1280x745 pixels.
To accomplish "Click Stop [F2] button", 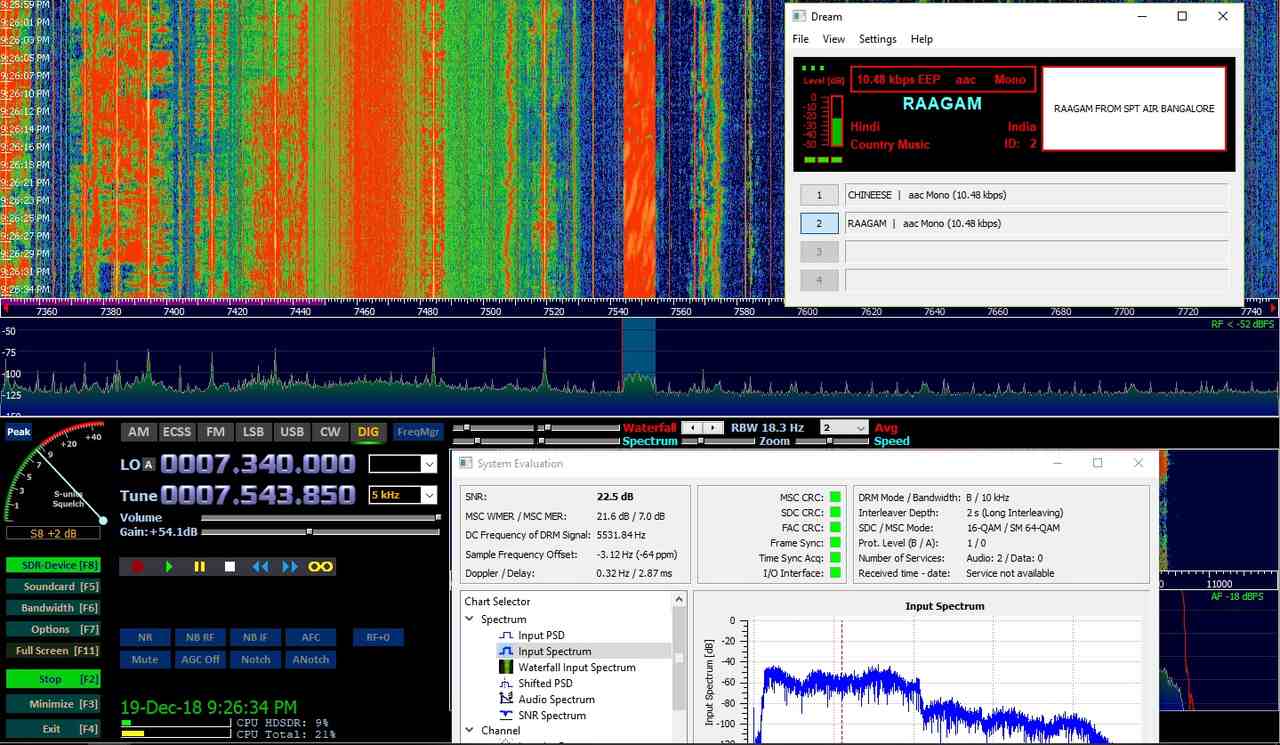I will 53,679.
